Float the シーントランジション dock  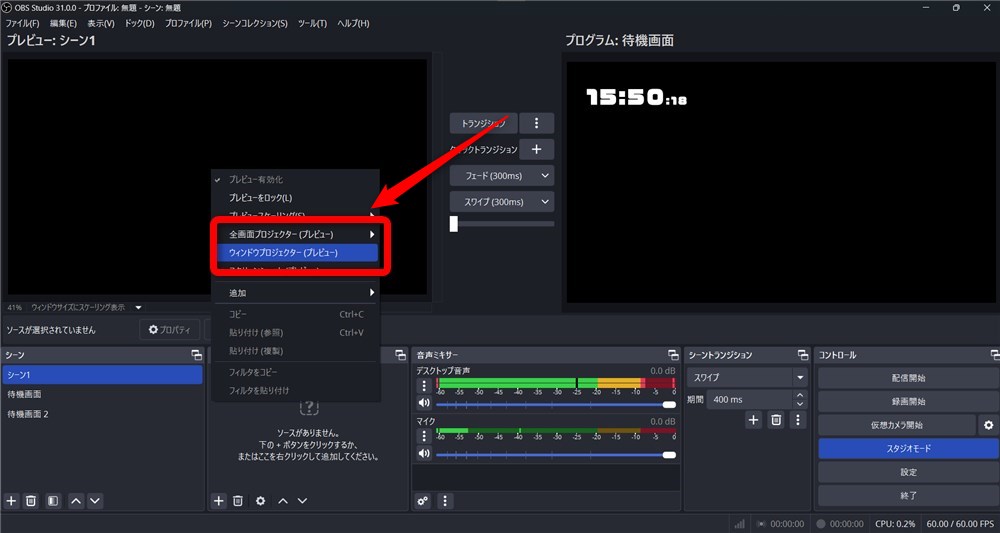(x=803, y=354)
